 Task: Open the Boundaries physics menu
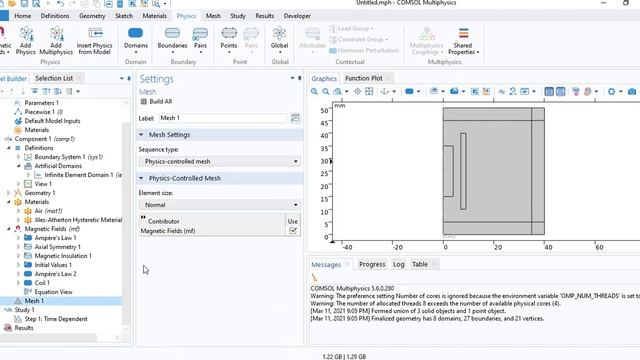[172, 40]
